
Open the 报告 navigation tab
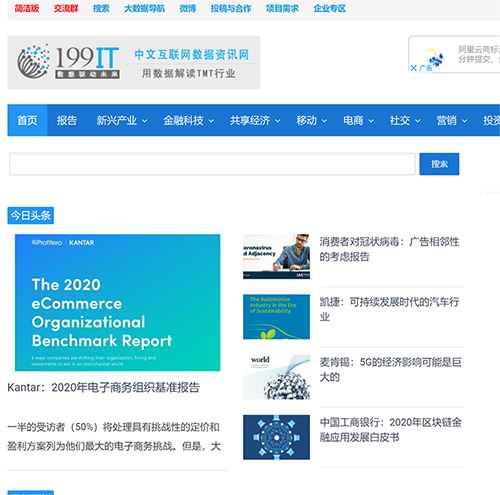tap(67, 120)
